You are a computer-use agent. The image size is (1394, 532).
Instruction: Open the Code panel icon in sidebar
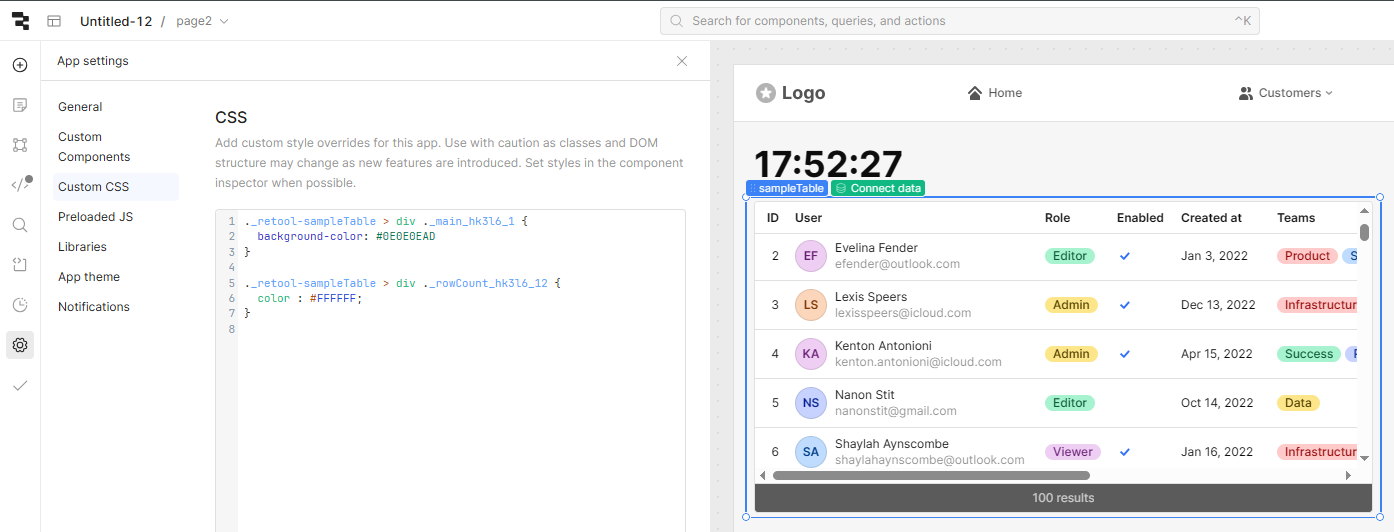click(x=20, y=185)
